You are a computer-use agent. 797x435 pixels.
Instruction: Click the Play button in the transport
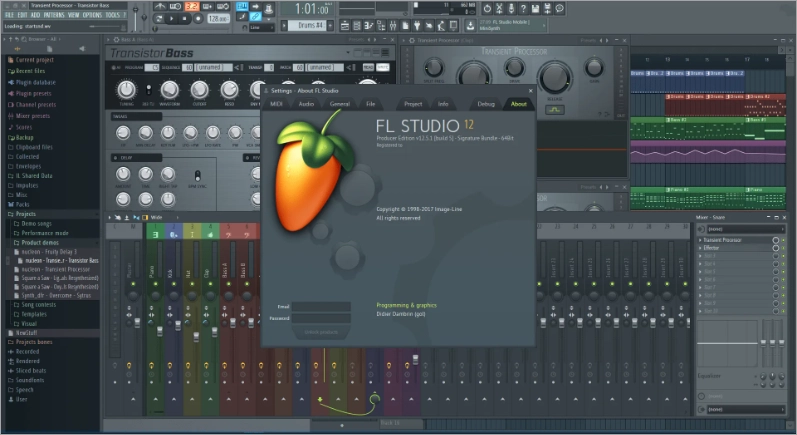[173, 19]
